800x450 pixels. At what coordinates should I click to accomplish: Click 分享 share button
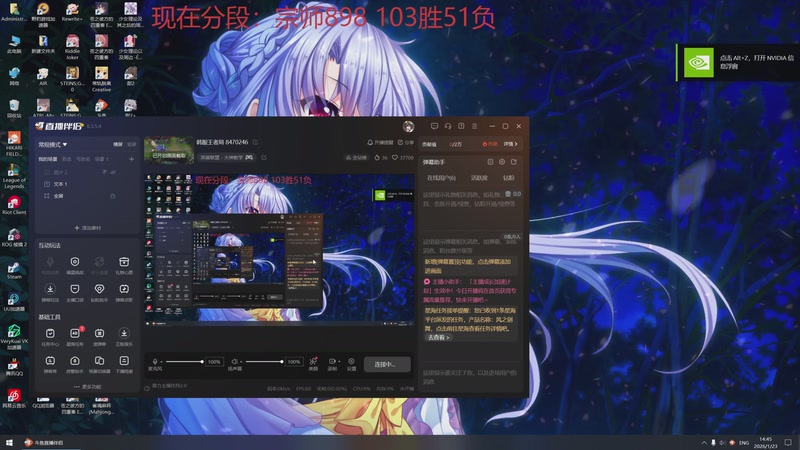[406, 142]
